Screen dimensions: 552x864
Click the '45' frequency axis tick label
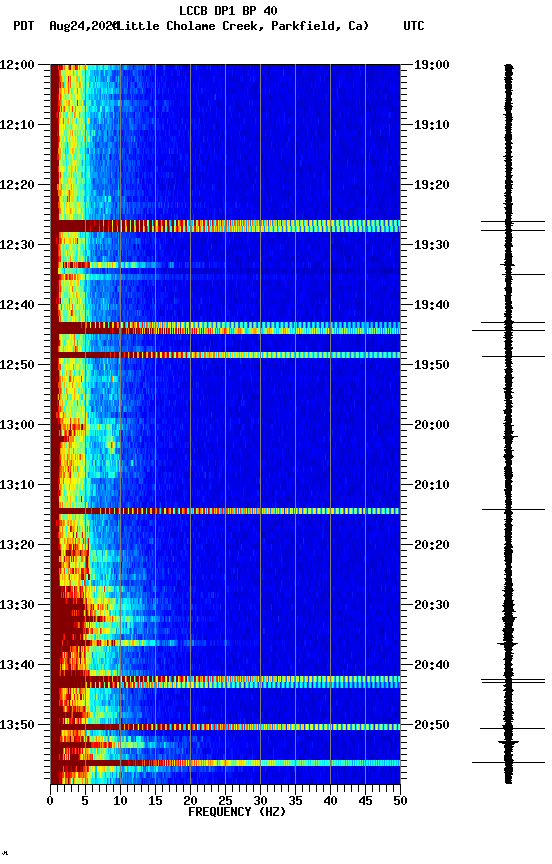365,801
